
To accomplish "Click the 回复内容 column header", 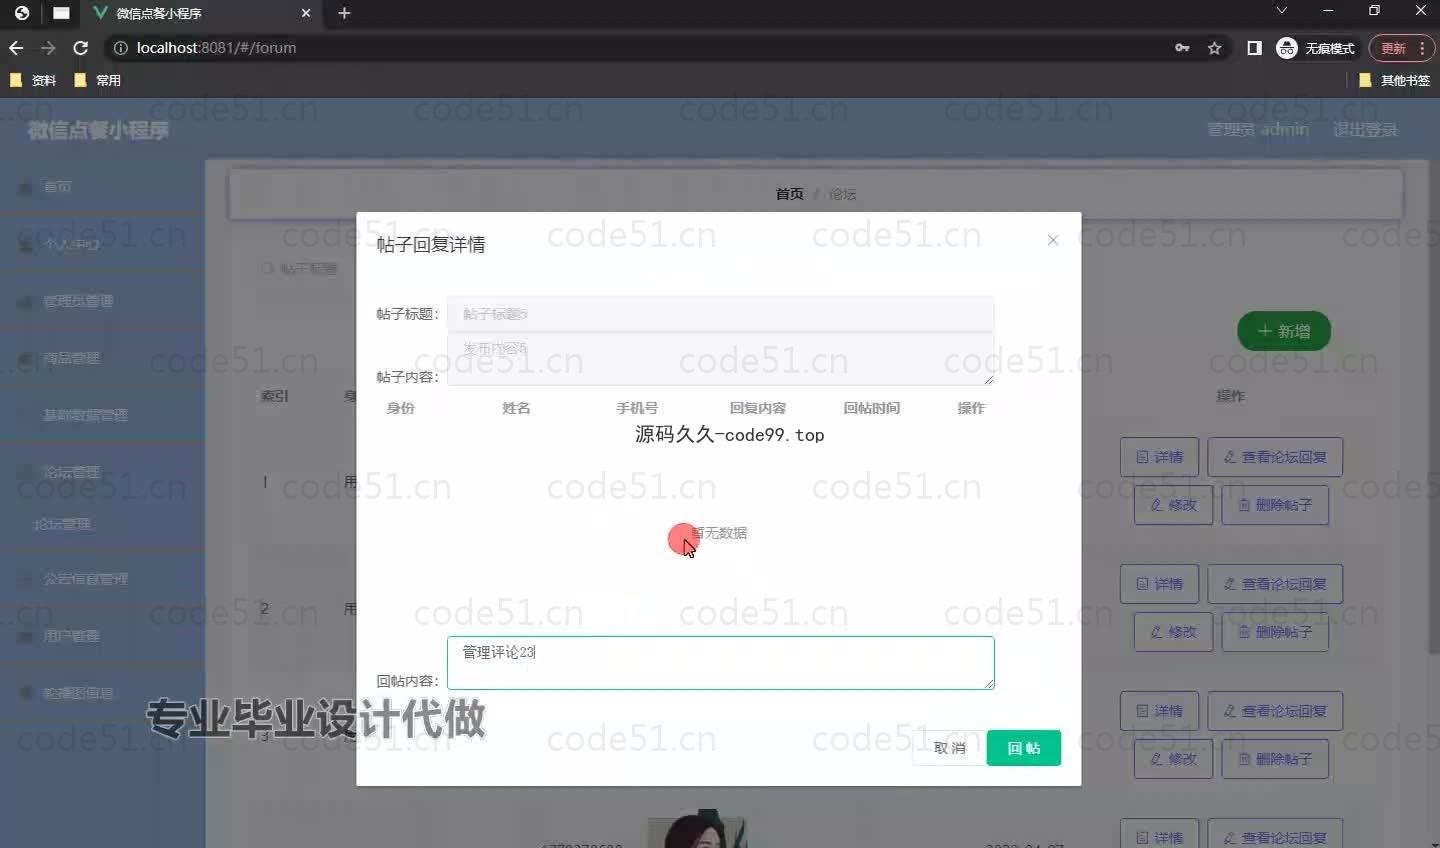I will point(757,408).
